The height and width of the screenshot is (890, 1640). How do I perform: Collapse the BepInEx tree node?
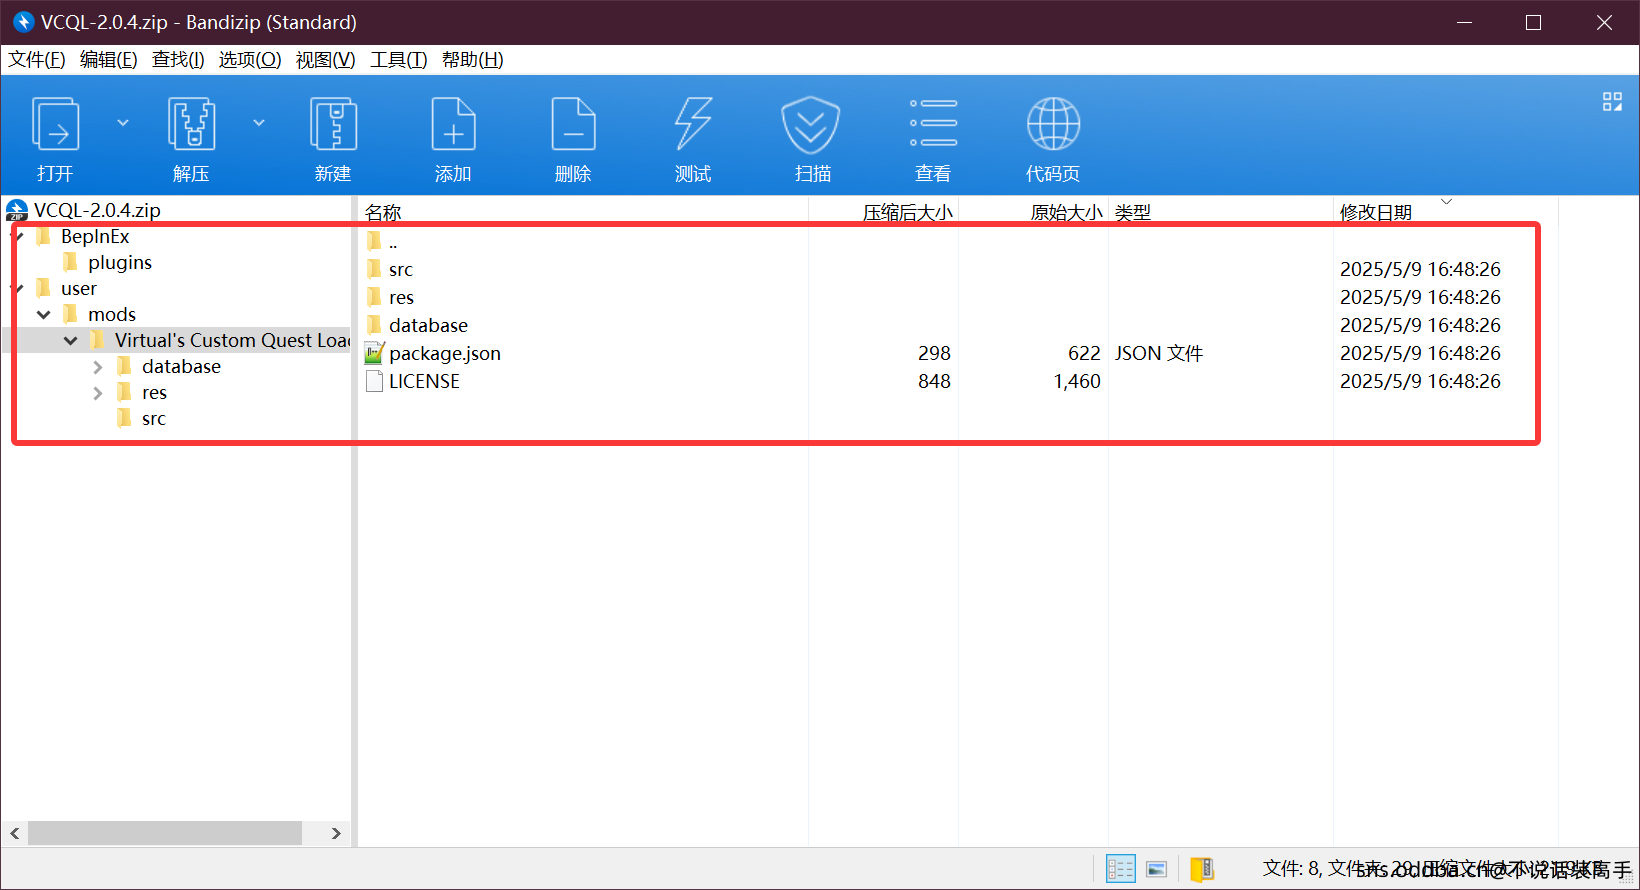point(19,237)
